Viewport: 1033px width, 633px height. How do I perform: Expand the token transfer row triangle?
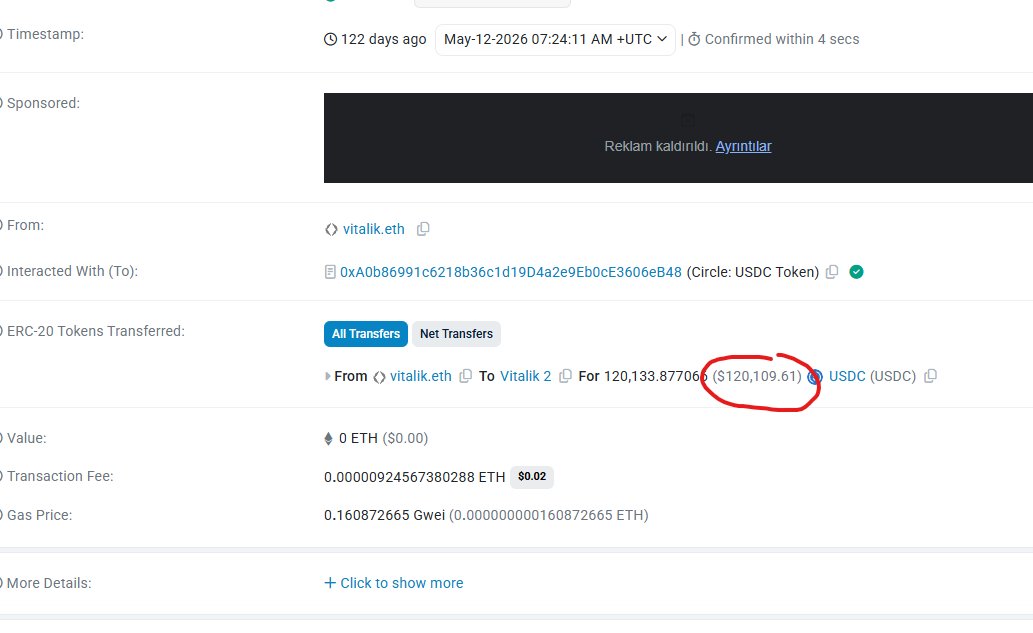[x=327, y=377]
